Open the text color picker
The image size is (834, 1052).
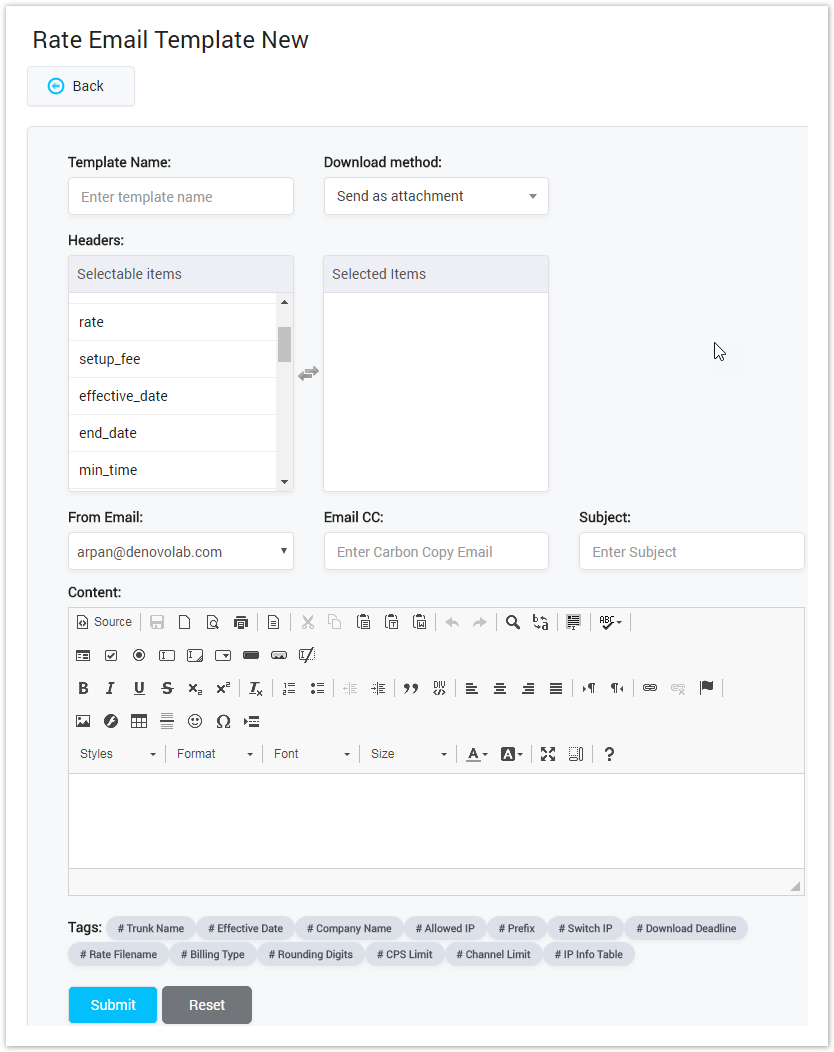click(474, 753)
